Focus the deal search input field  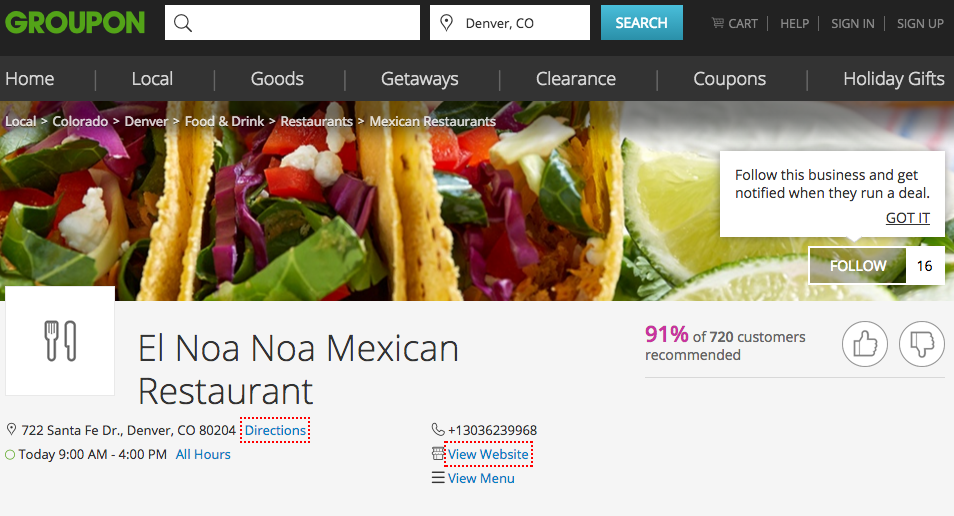(292, 23)
